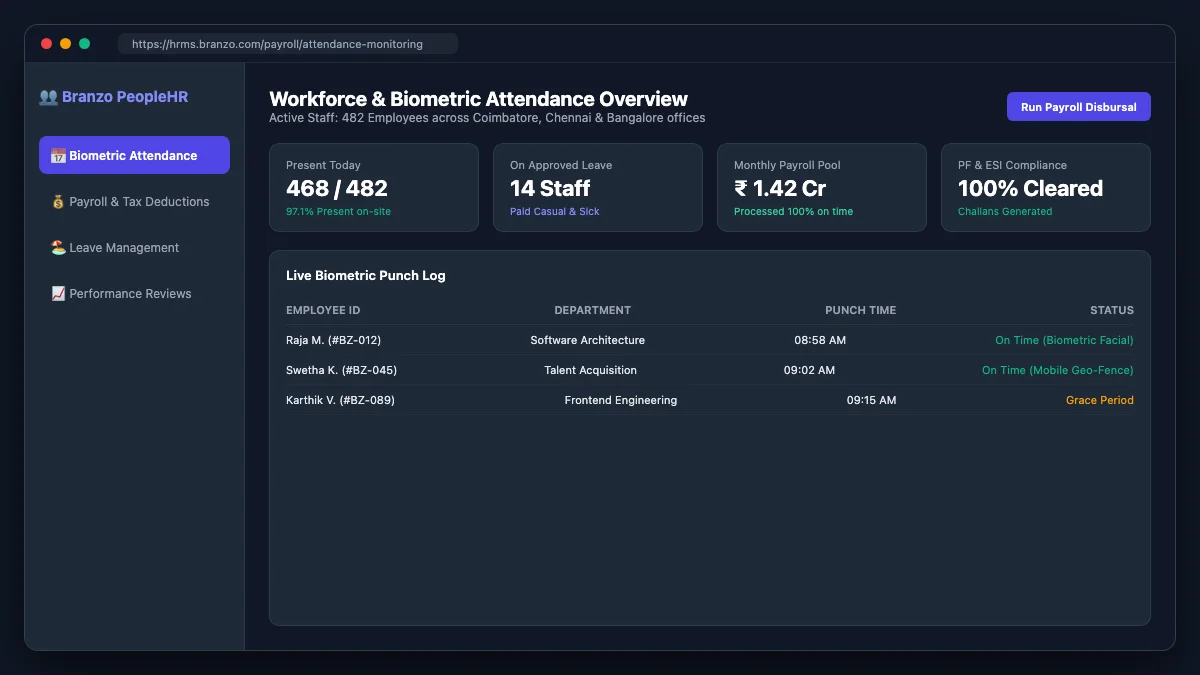
Task: Click the 14 Staff value
Action: [x=550, y=188]
